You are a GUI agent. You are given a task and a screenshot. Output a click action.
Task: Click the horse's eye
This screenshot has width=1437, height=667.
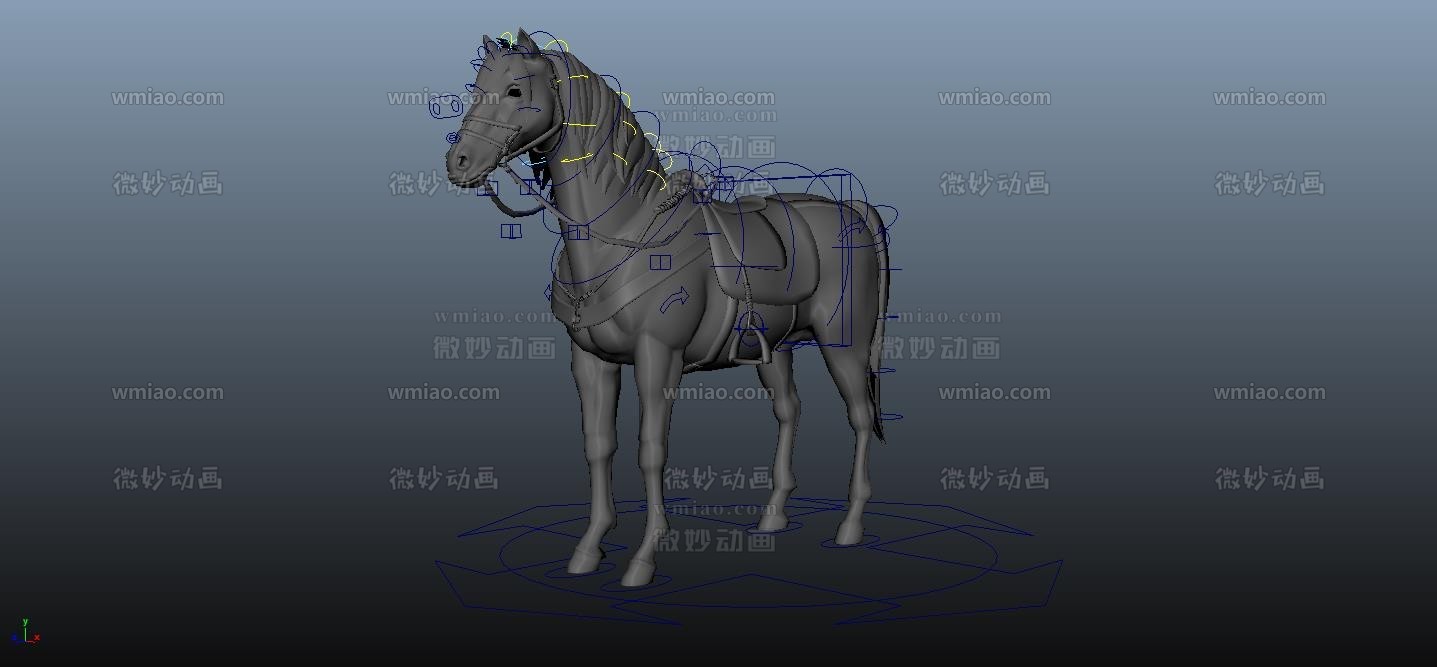[x=513, y=92]
